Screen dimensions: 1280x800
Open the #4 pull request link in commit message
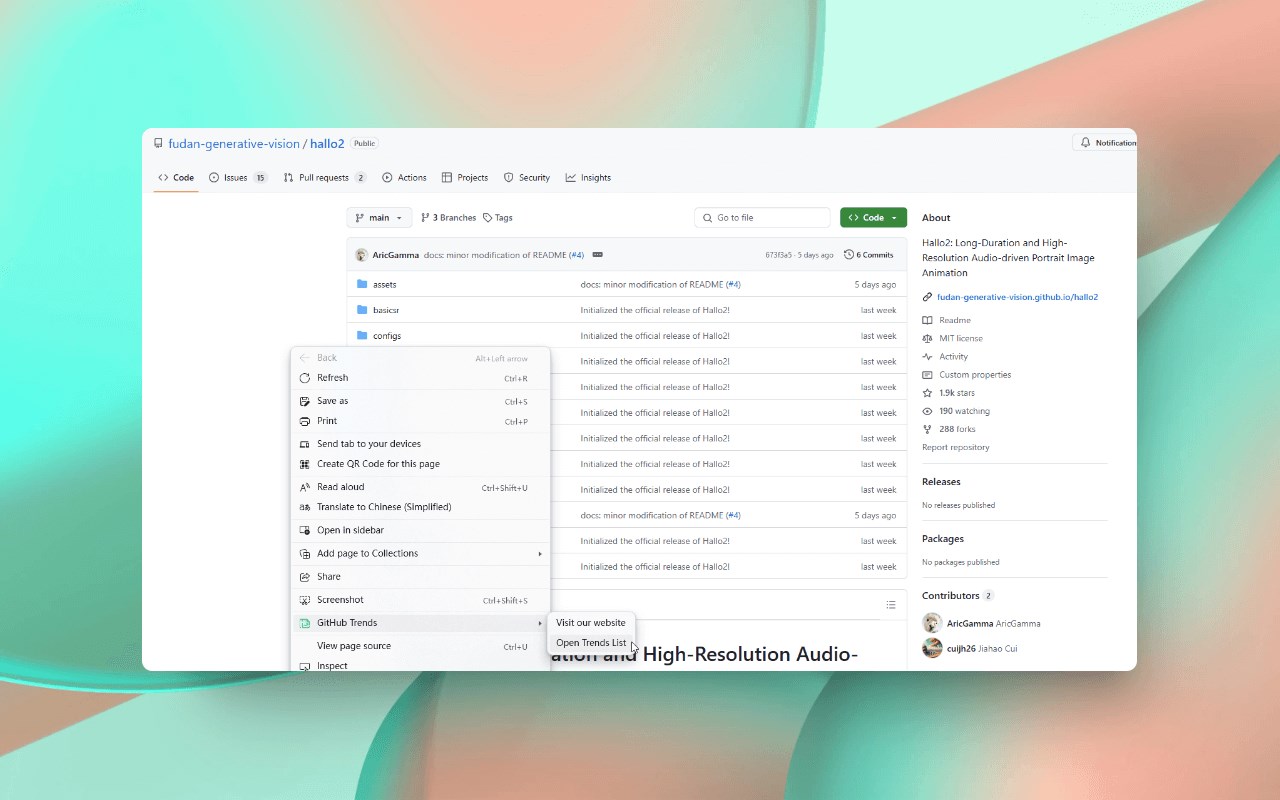coord(576,255)
